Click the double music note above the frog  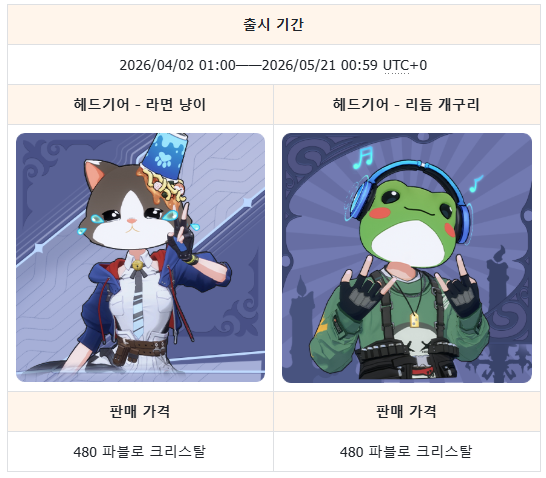tap(363, 157)
